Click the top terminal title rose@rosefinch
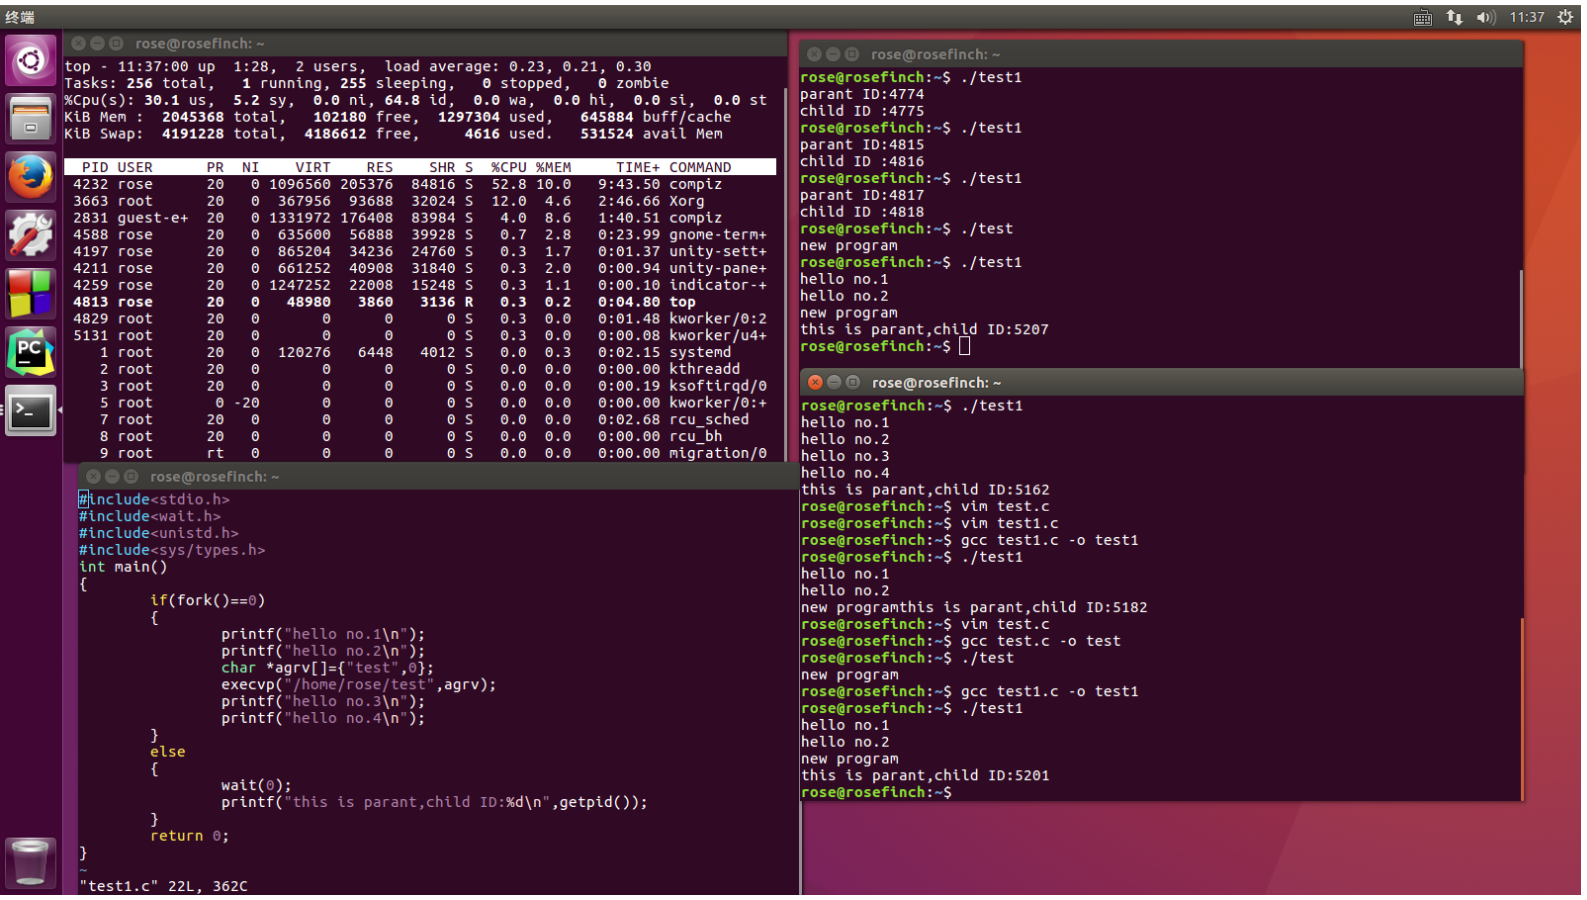 200,44
